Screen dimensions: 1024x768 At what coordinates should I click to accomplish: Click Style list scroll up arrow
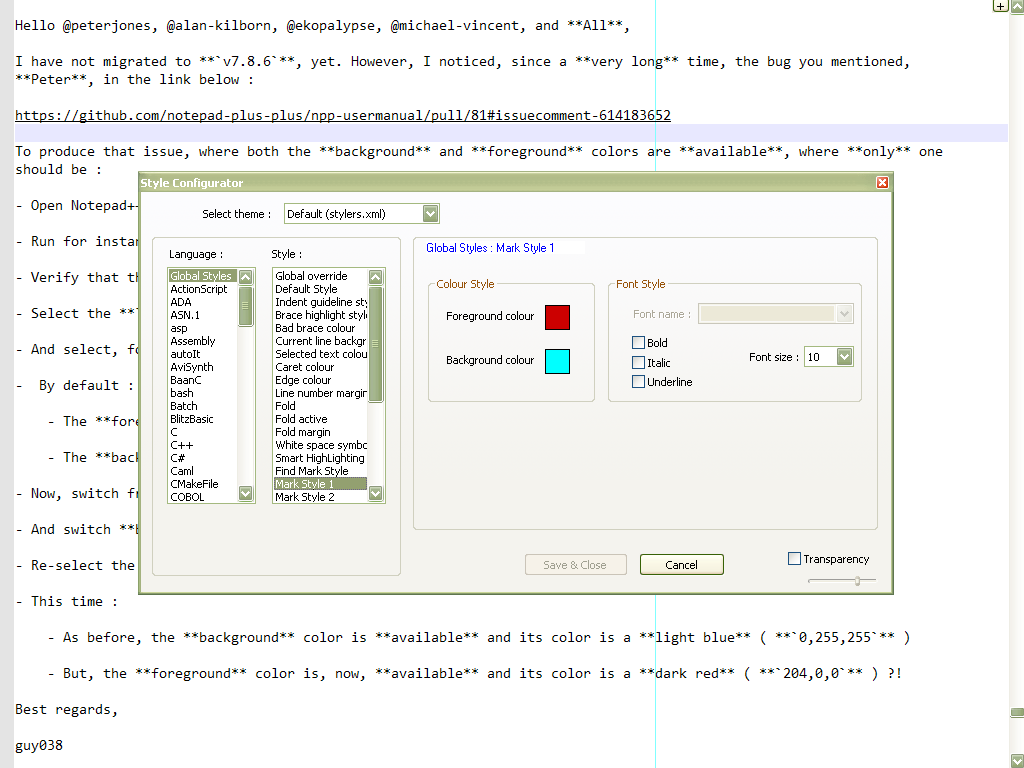[376, 277]
